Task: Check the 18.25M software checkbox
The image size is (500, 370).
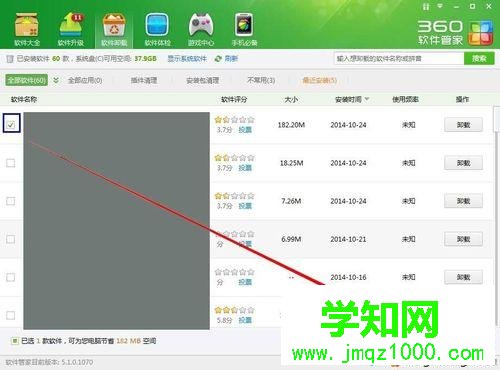Action: [11, 163]
